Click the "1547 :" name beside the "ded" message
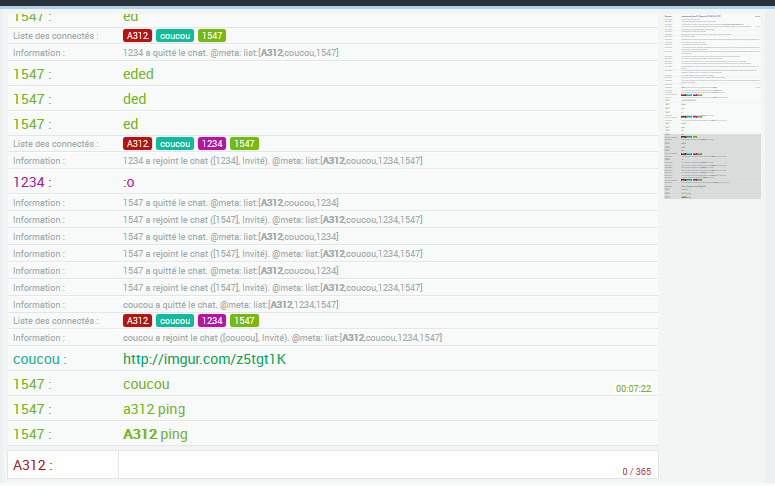Image resolution: width=775 pixels, height=486 pixels. tap(32, 99)
